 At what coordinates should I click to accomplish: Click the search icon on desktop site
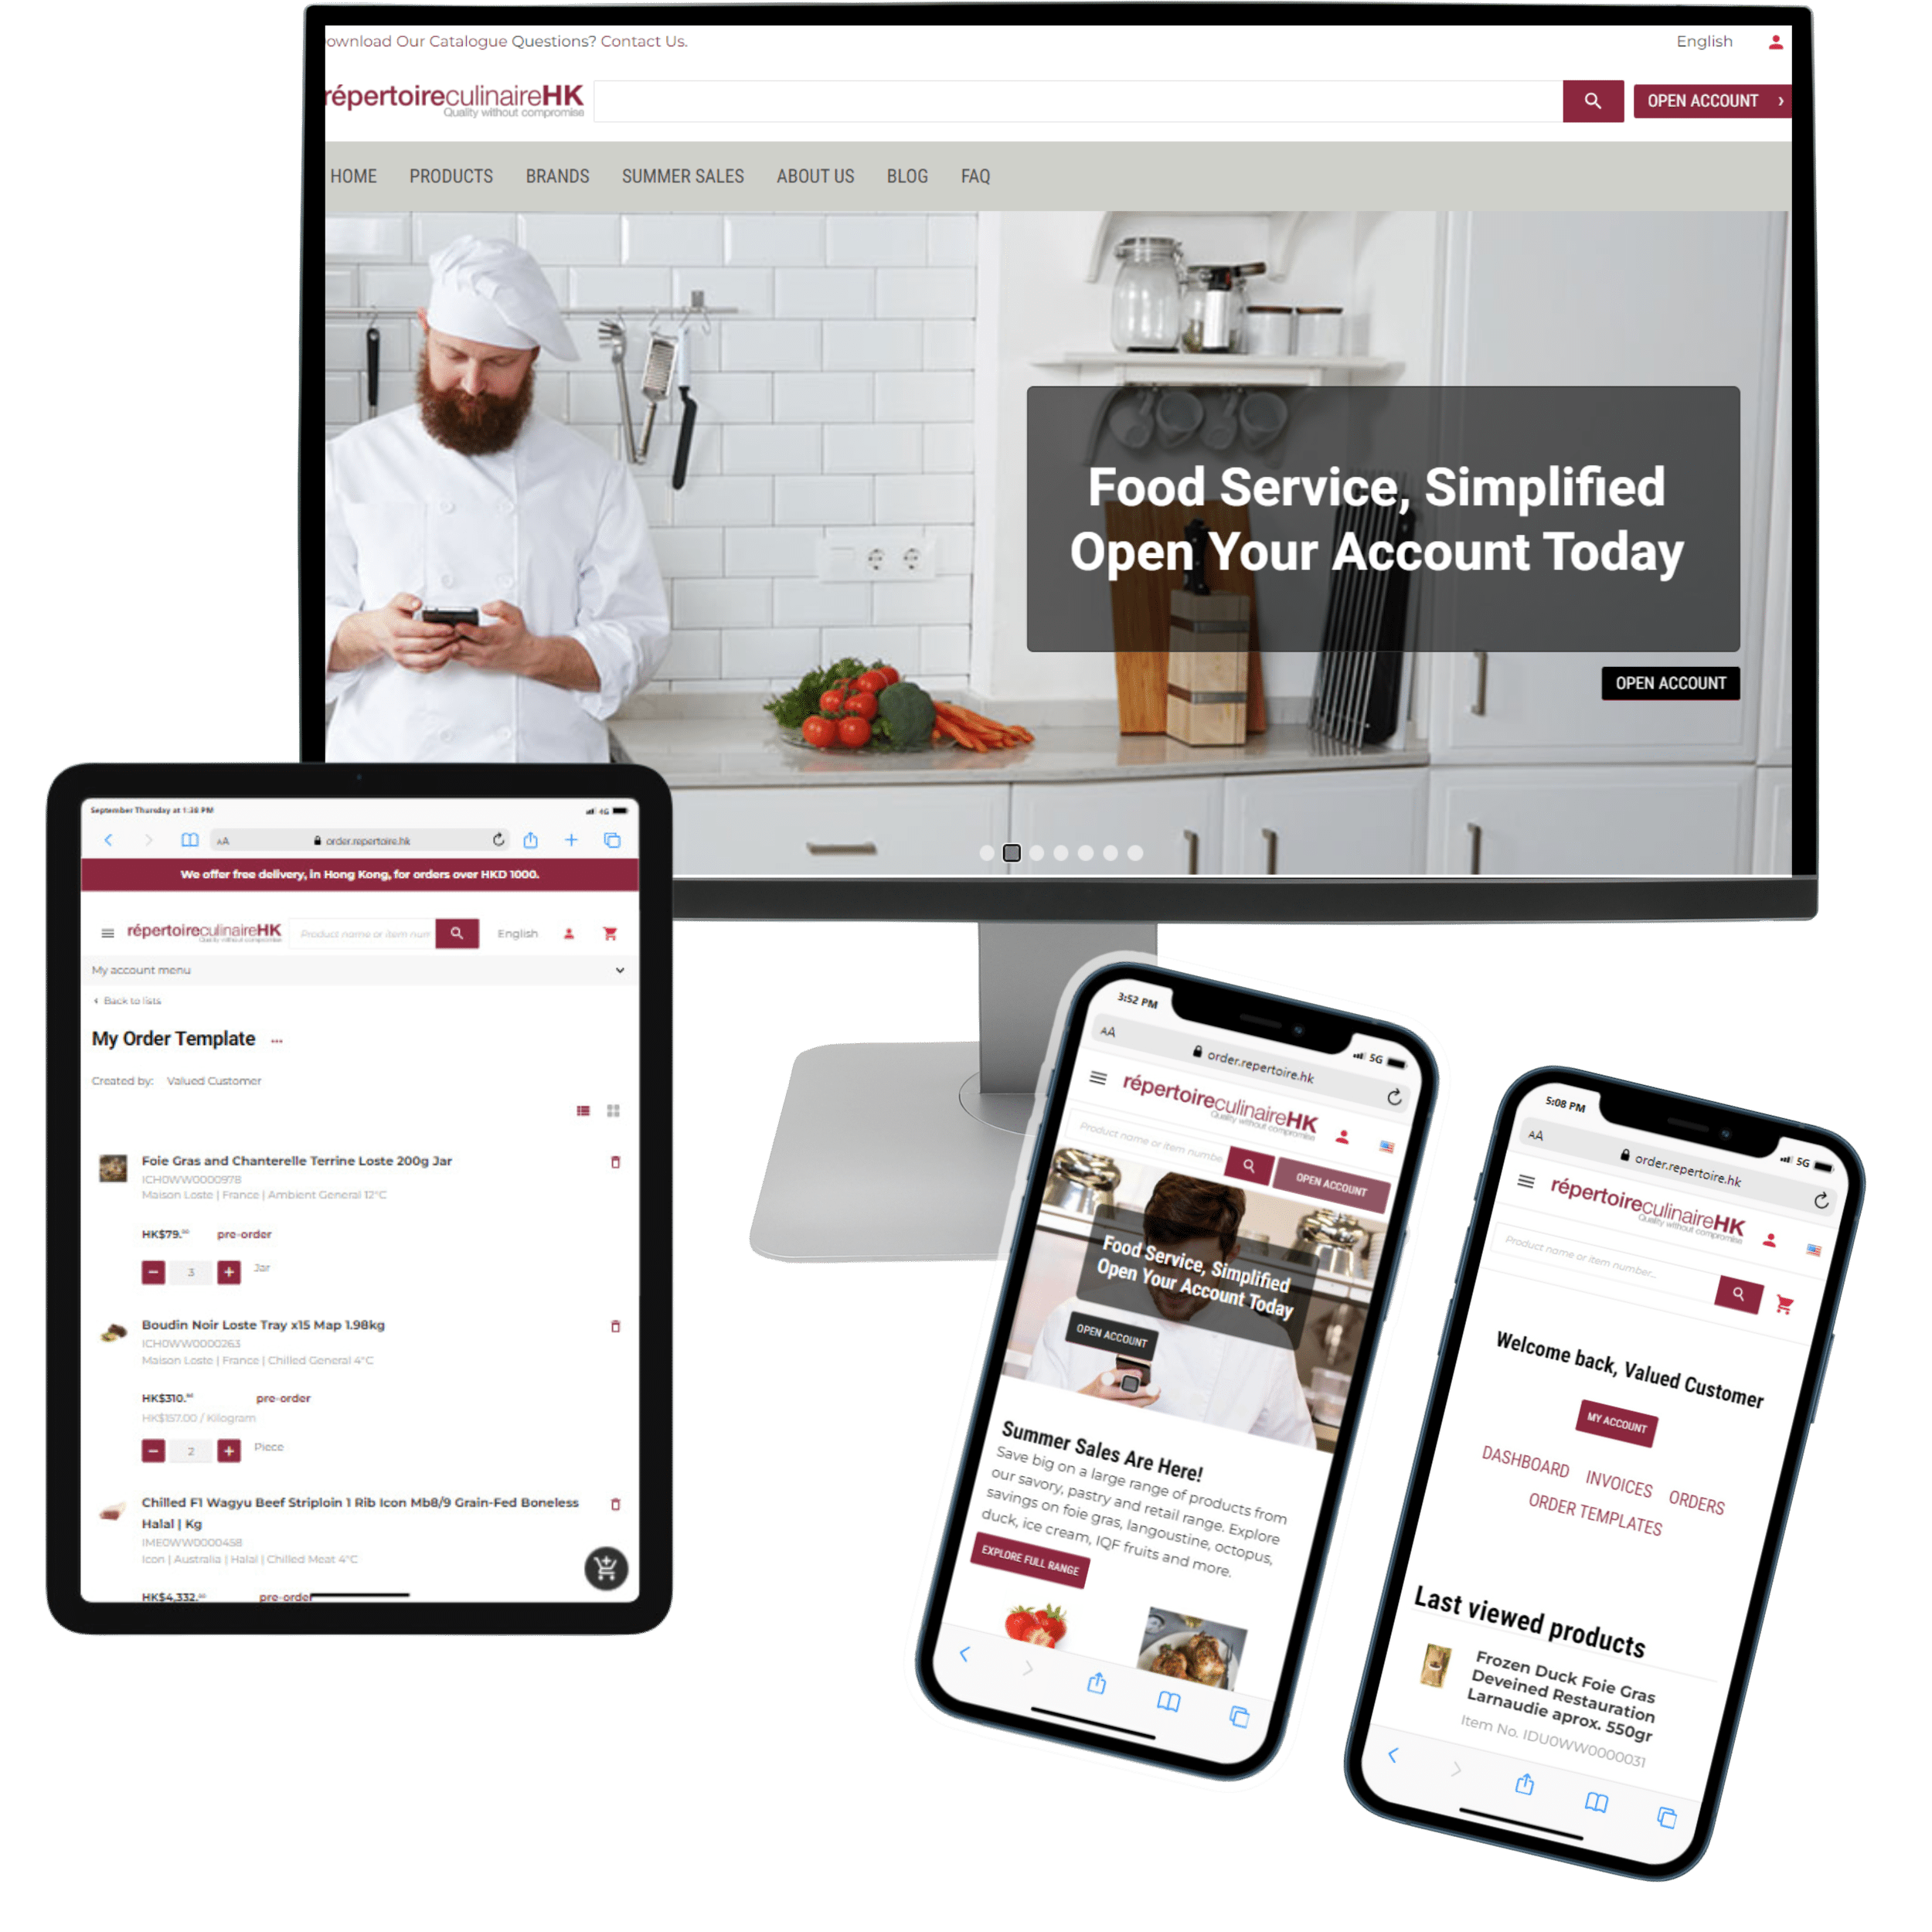(1590, 100)
